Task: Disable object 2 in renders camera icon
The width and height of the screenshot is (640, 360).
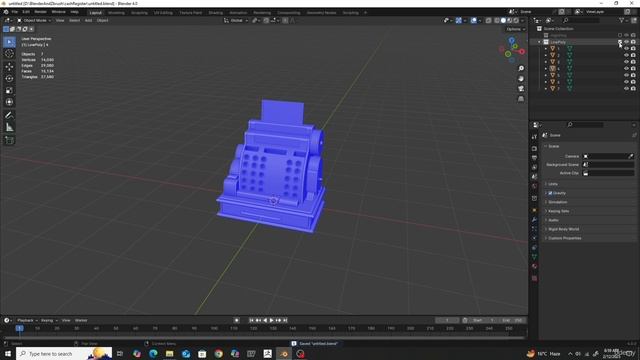Action: (x=633, y=55)
